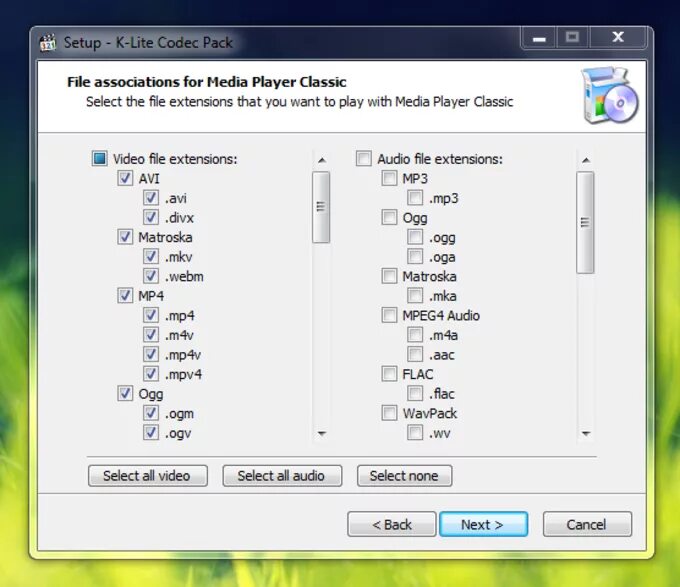
Task: Check the audio Matroska group checkbox
Action: [x=389, y=276]
